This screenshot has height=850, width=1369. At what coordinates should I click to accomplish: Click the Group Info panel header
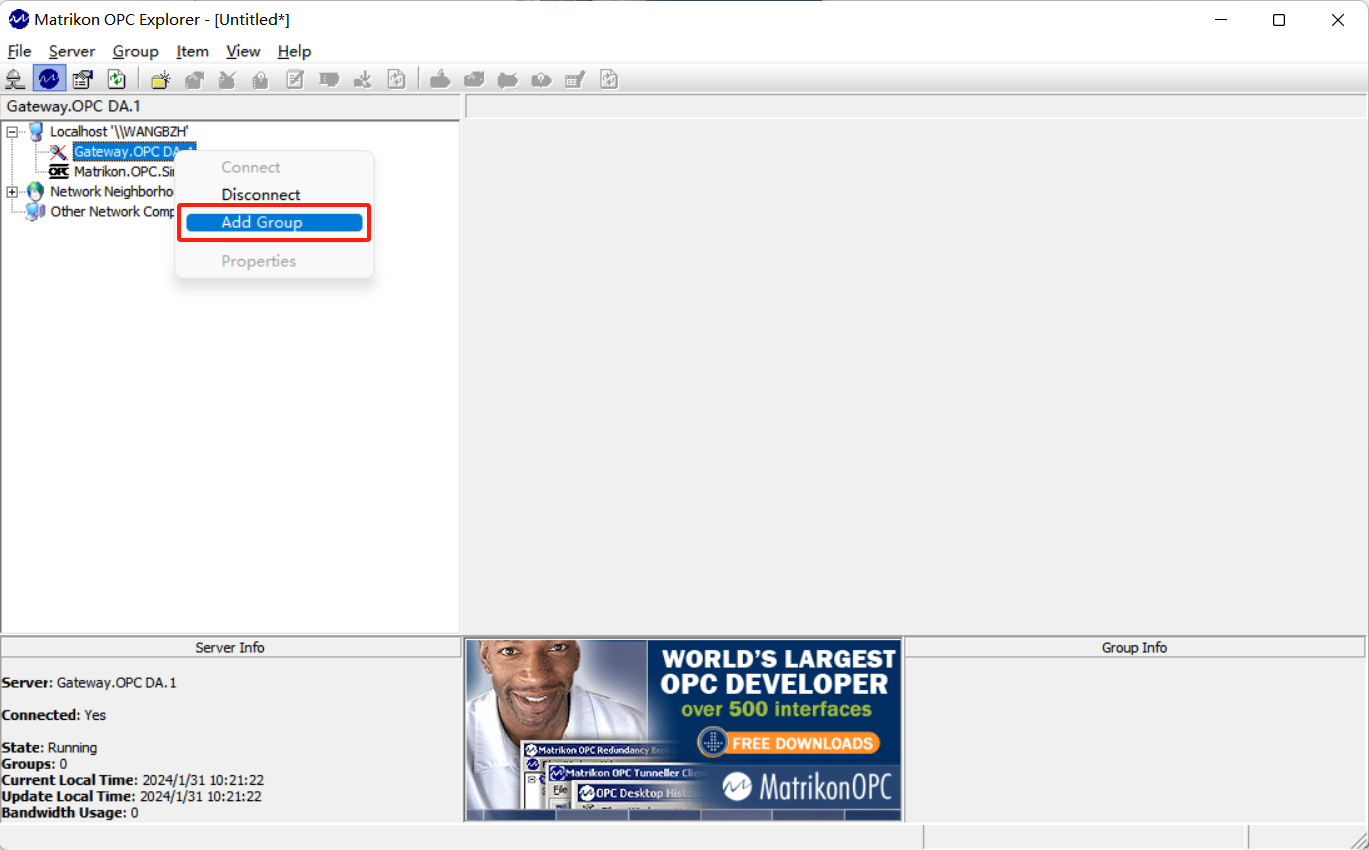pyautogui.click(x=1135, y=648)
